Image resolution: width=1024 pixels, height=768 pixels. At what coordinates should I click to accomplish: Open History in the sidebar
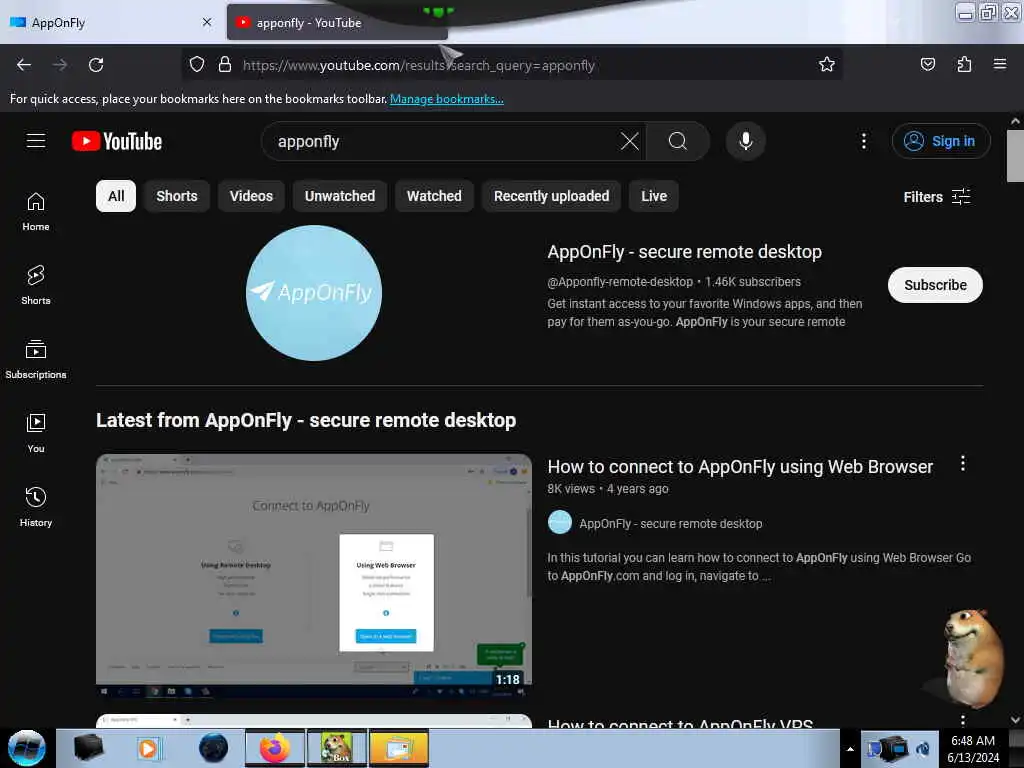click(36, 507)
